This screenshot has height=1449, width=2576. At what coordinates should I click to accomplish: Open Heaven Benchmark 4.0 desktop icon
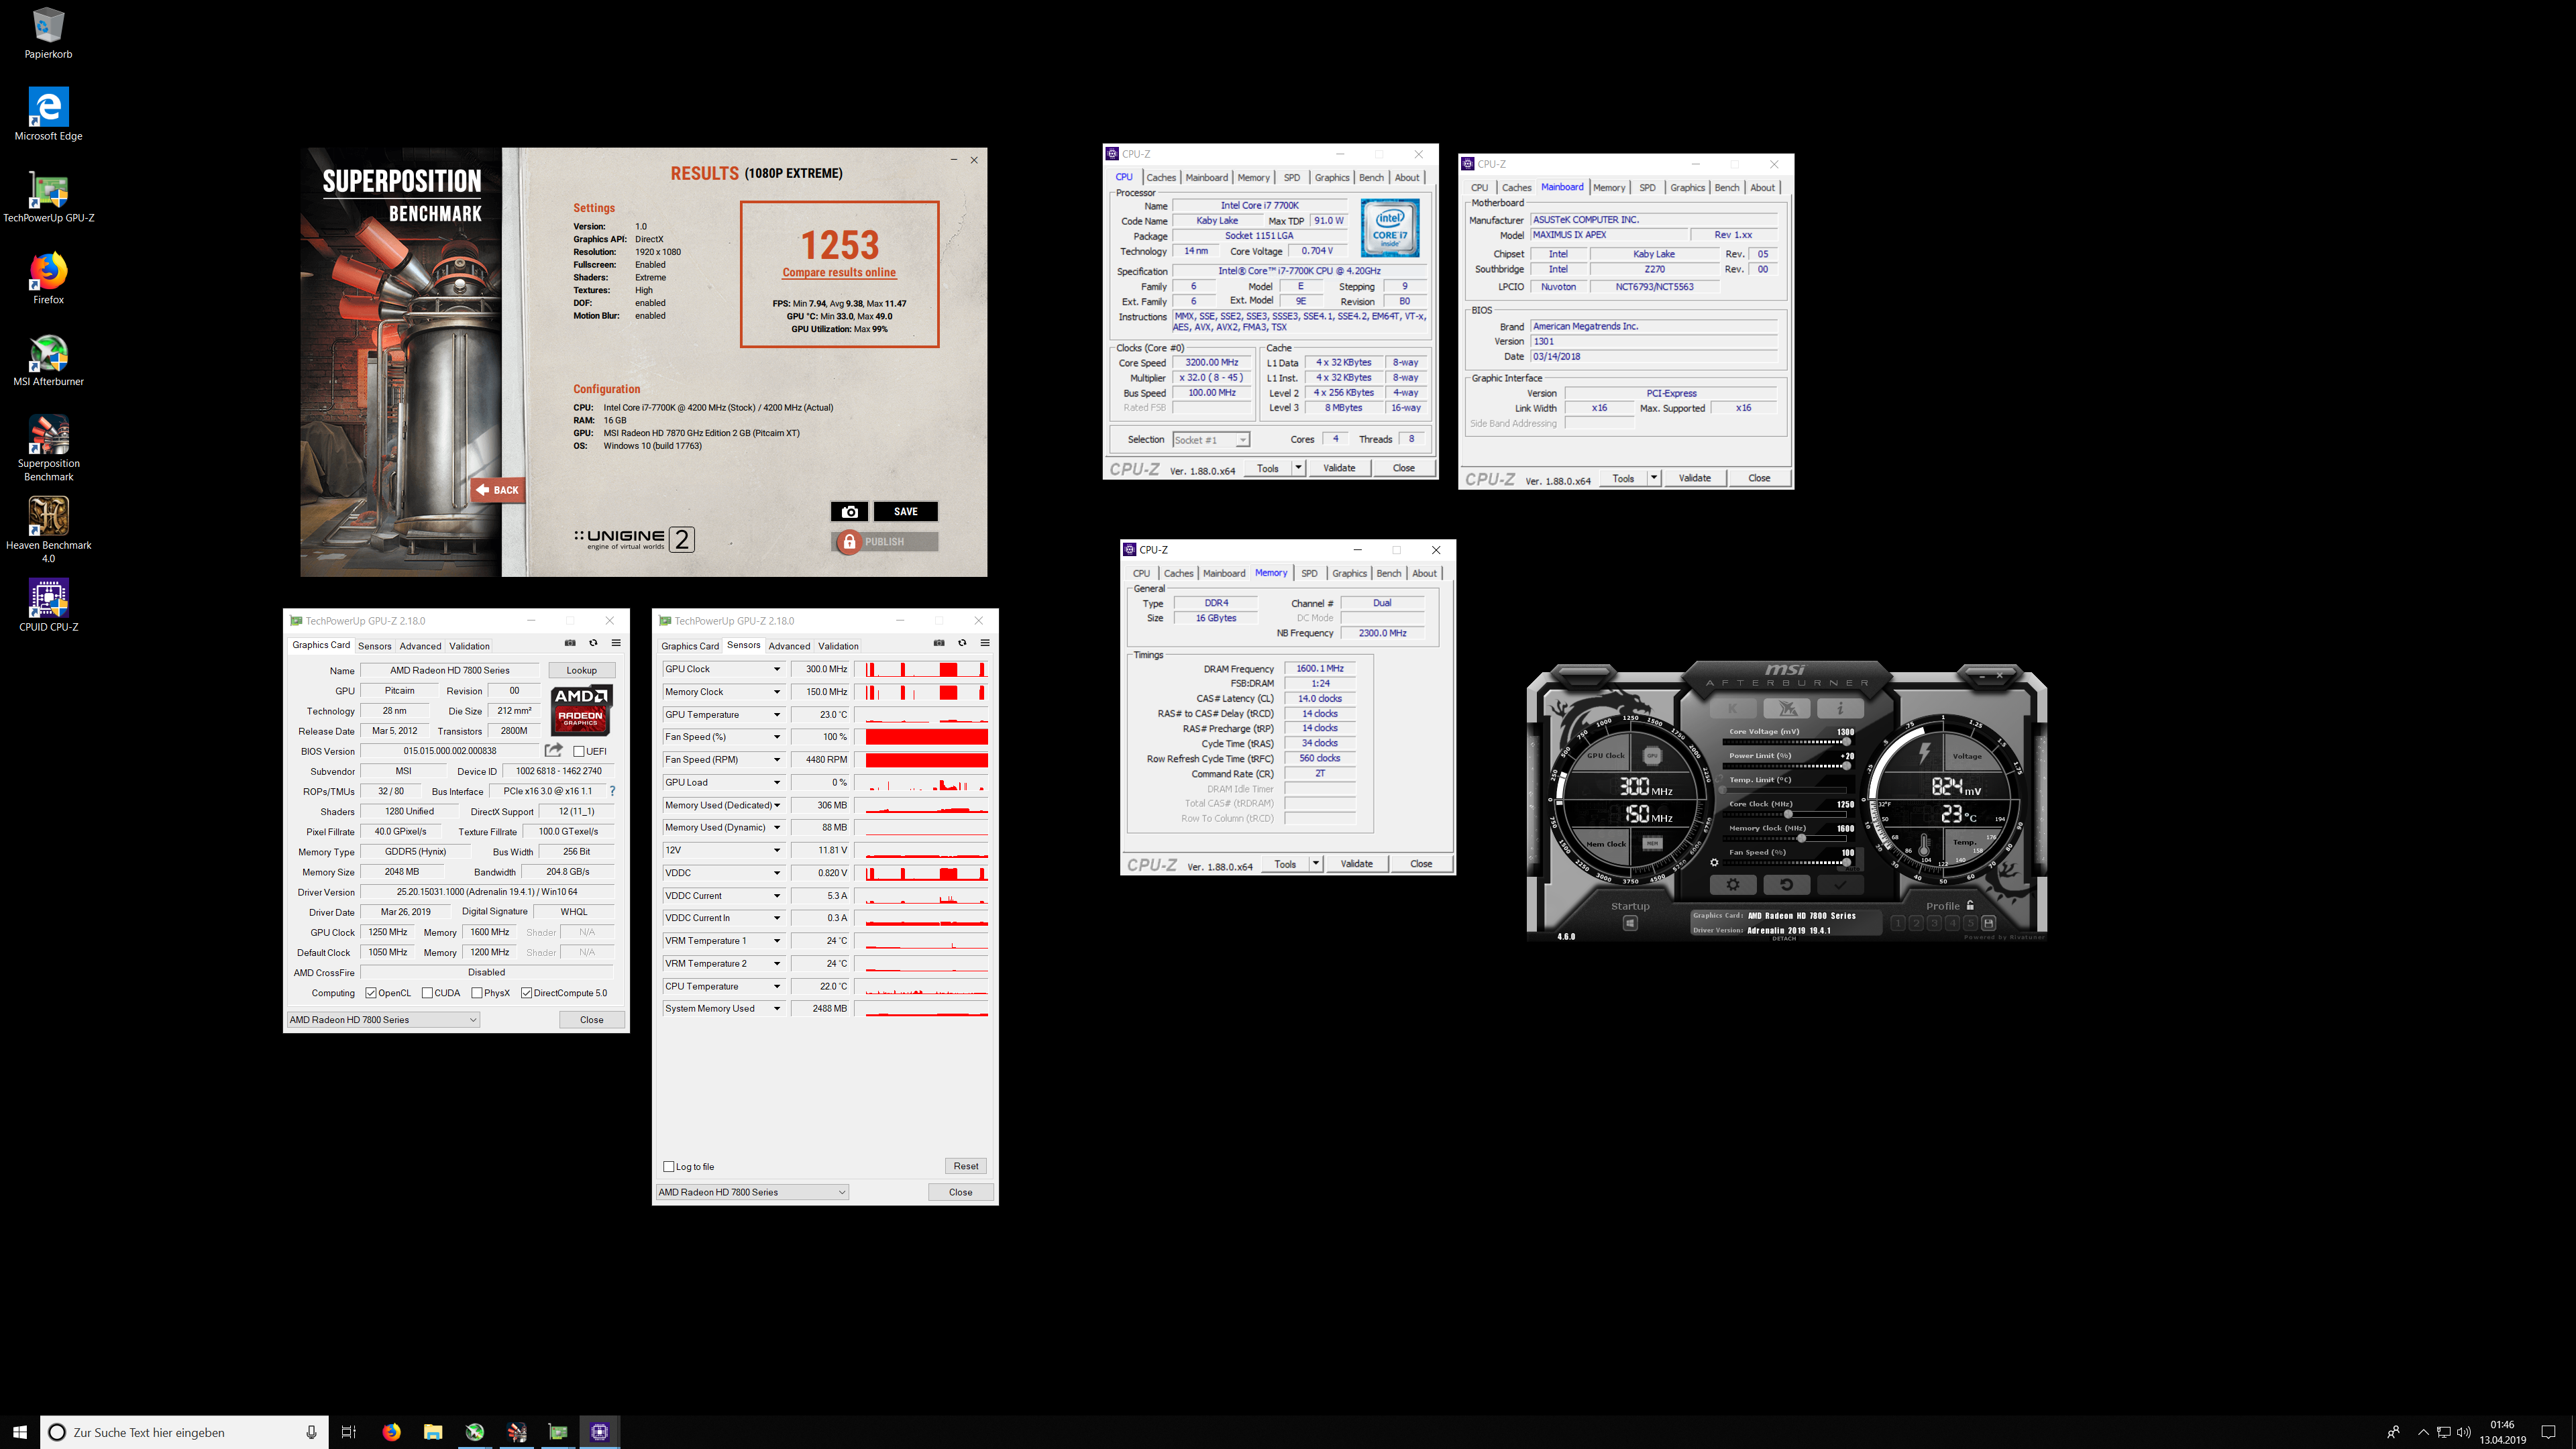pyautogui.click(x=48, y=530)
